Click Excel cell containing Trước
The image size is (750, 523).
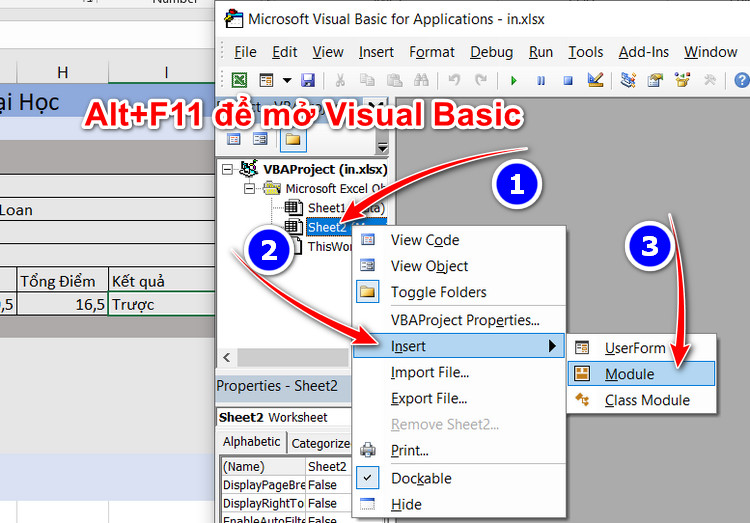[162, 305]
